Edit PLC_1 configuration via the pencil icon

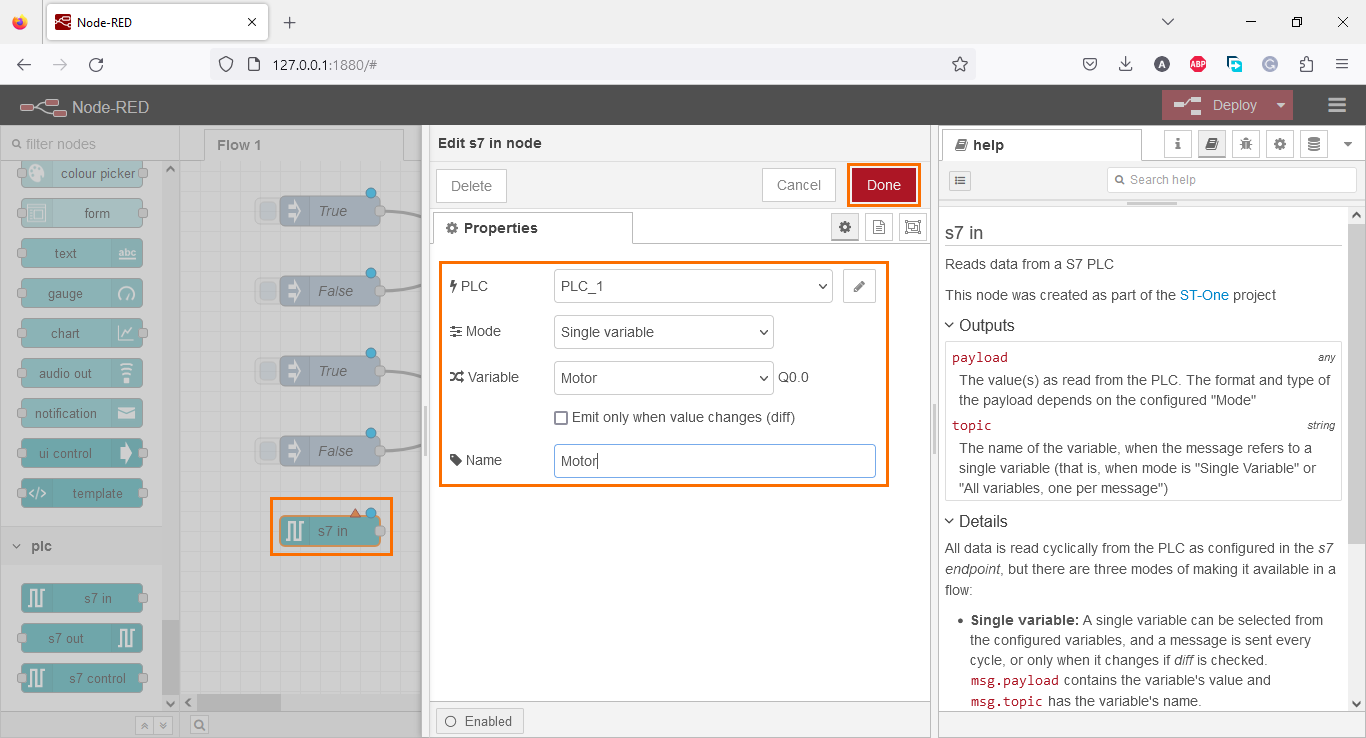tap(858, 286)
